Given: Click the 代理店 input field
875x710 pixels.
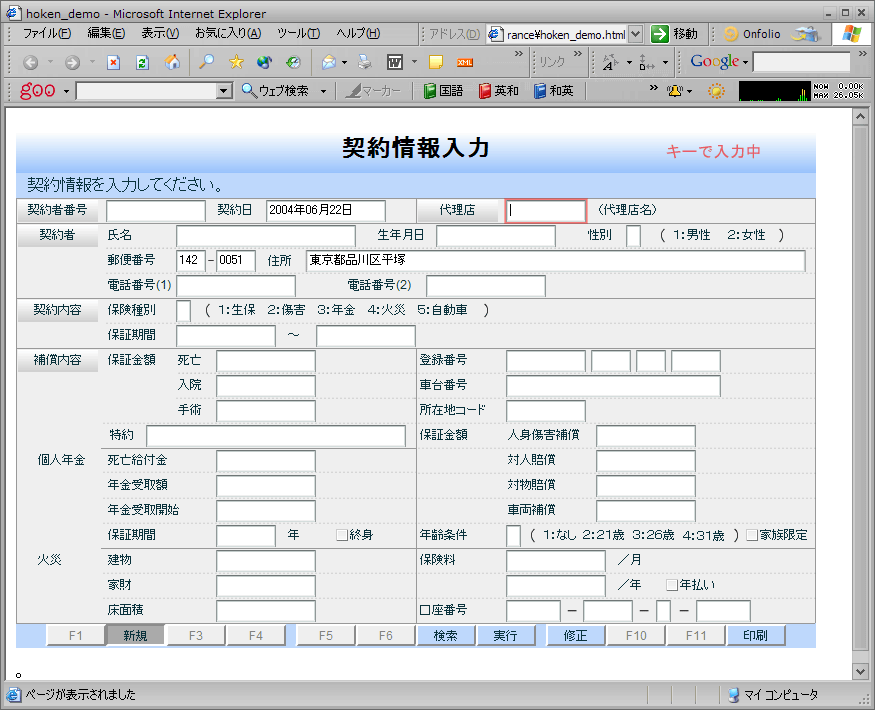Looking at the screenshot, I should (x=546, y=211).
